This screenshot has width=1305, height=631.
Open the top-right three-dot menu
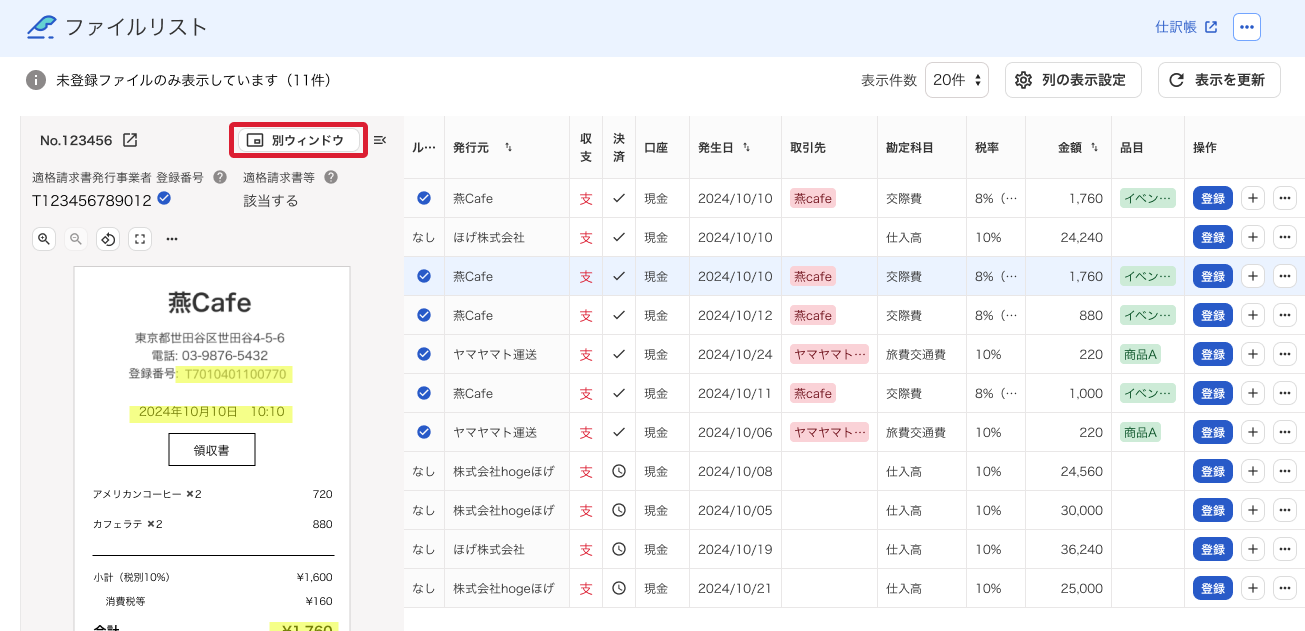click(x=1246, y=27)
